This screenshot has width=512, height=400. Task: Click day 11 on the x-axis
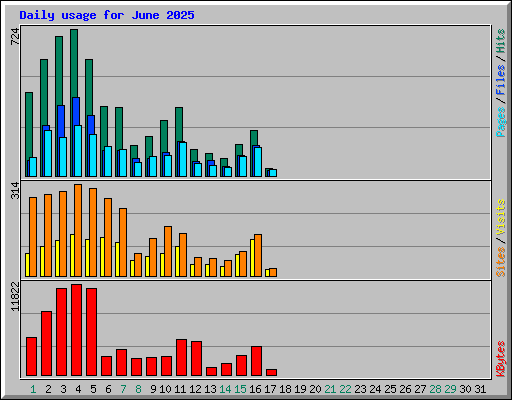pos(180,389)
